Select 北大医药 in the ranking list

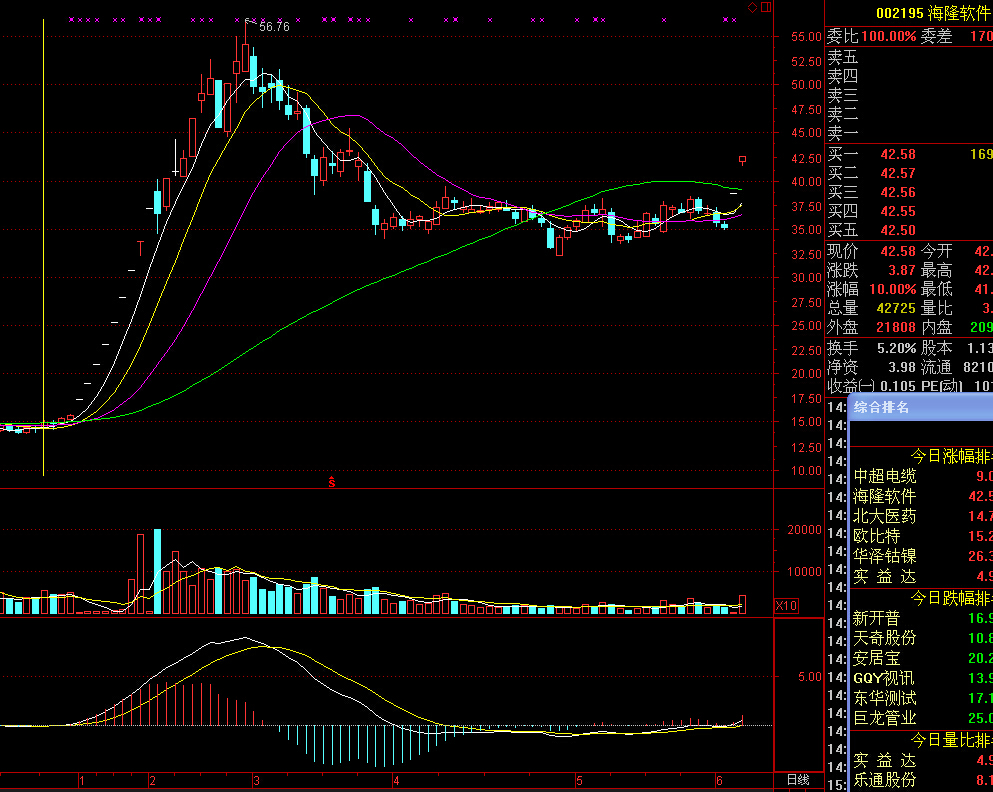885,517
